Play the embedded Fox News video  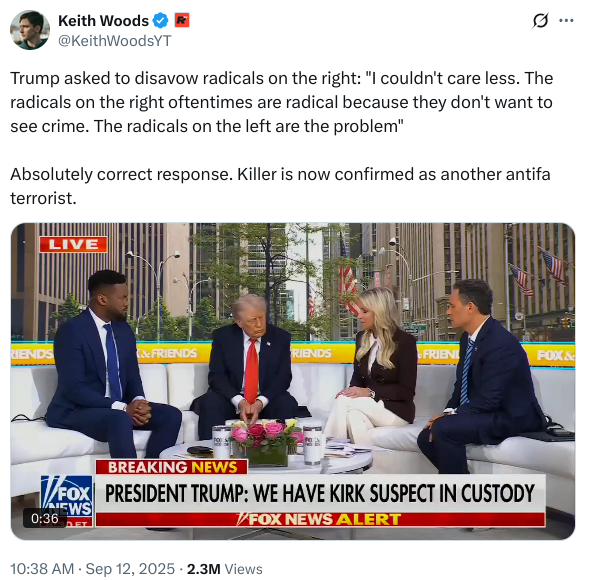click(293, 381)
